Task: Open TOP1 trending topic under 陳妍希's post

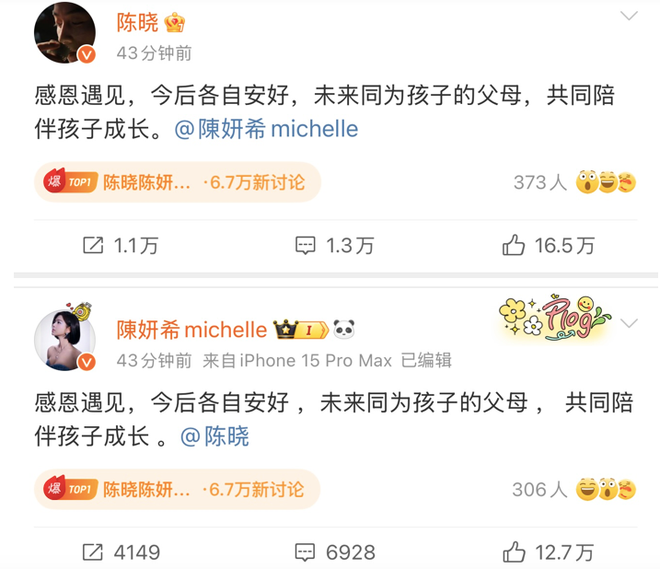Action: click(178, 489)
